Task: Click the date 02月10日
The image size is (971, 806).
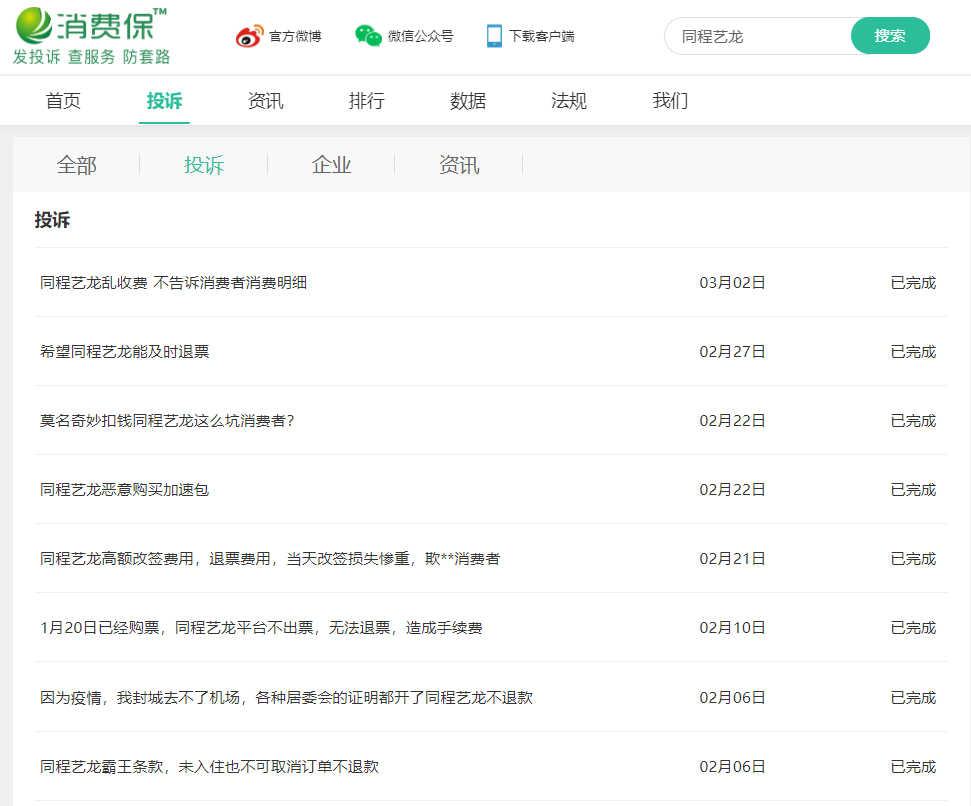Action: (733, 628)
